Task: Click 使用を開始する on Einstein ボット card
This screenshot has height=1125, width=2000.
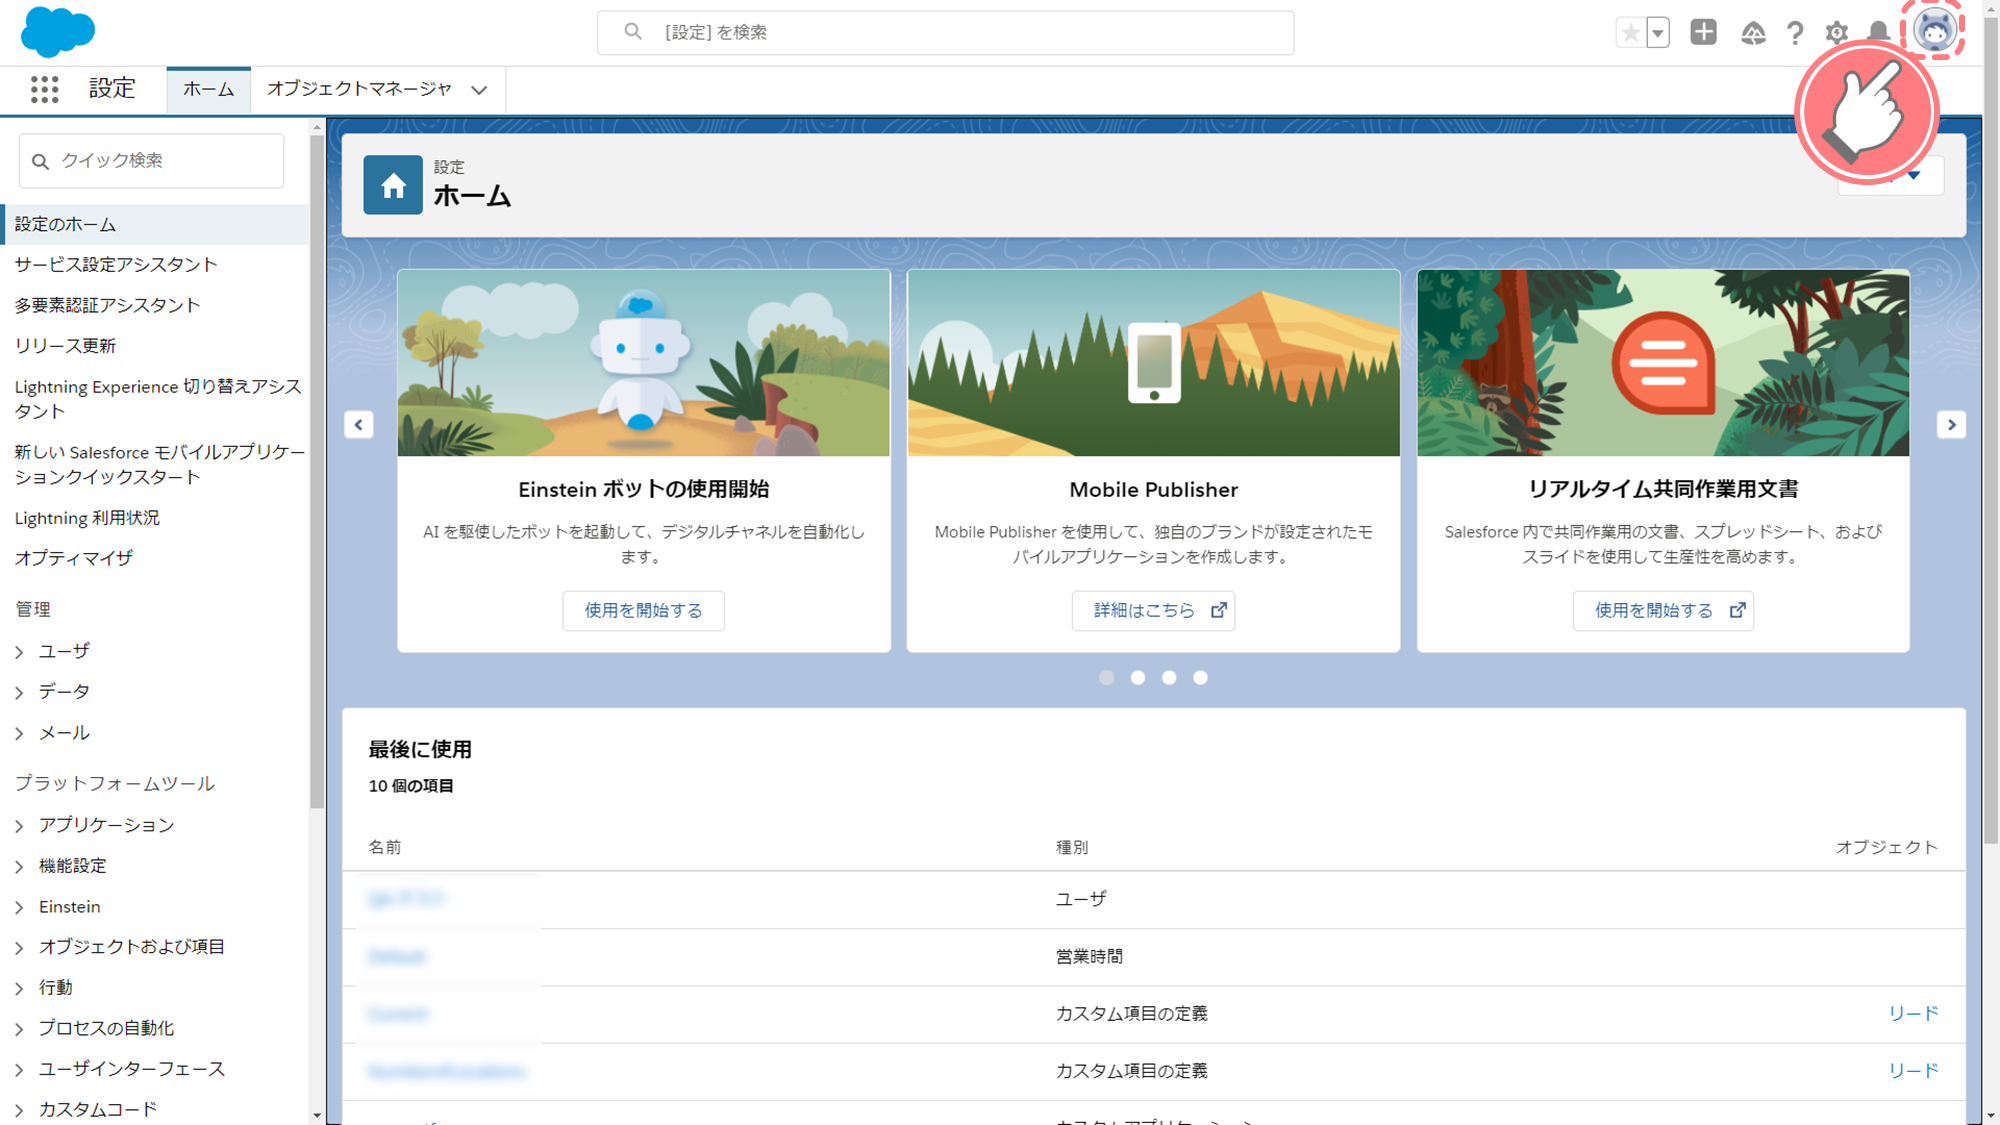Action: 643,610
